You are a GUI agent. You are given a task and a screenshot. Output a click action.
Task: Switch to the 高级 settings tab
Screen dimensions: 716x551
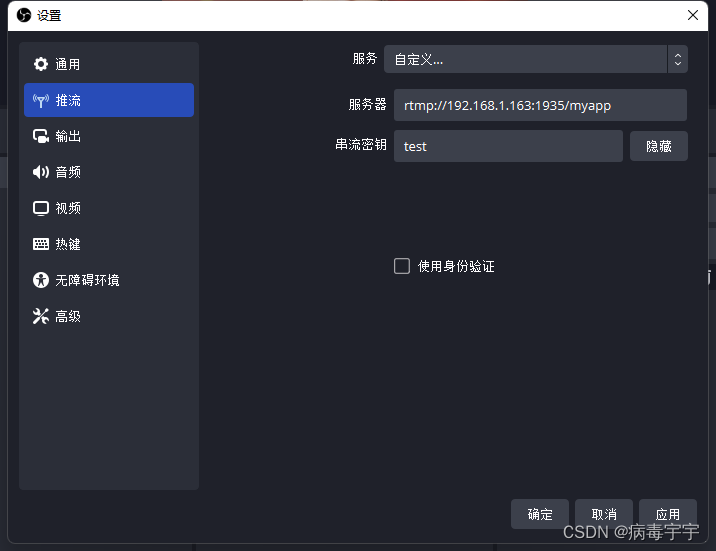[x=109, y=316]
